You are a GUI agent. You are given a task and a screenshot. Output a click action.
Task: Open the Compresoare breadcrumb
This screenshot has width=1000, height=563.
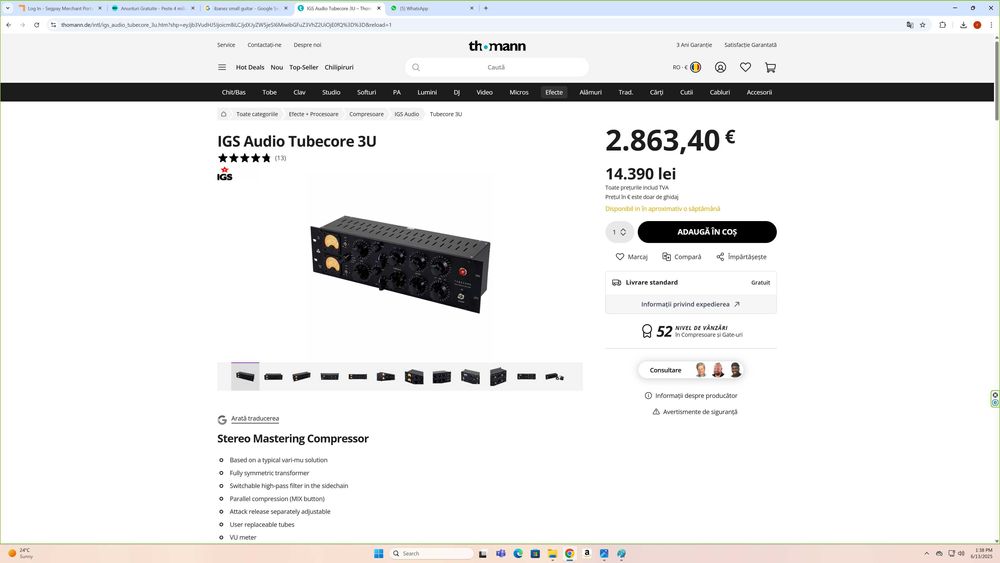pyautogui.click(x=366, y=114)
